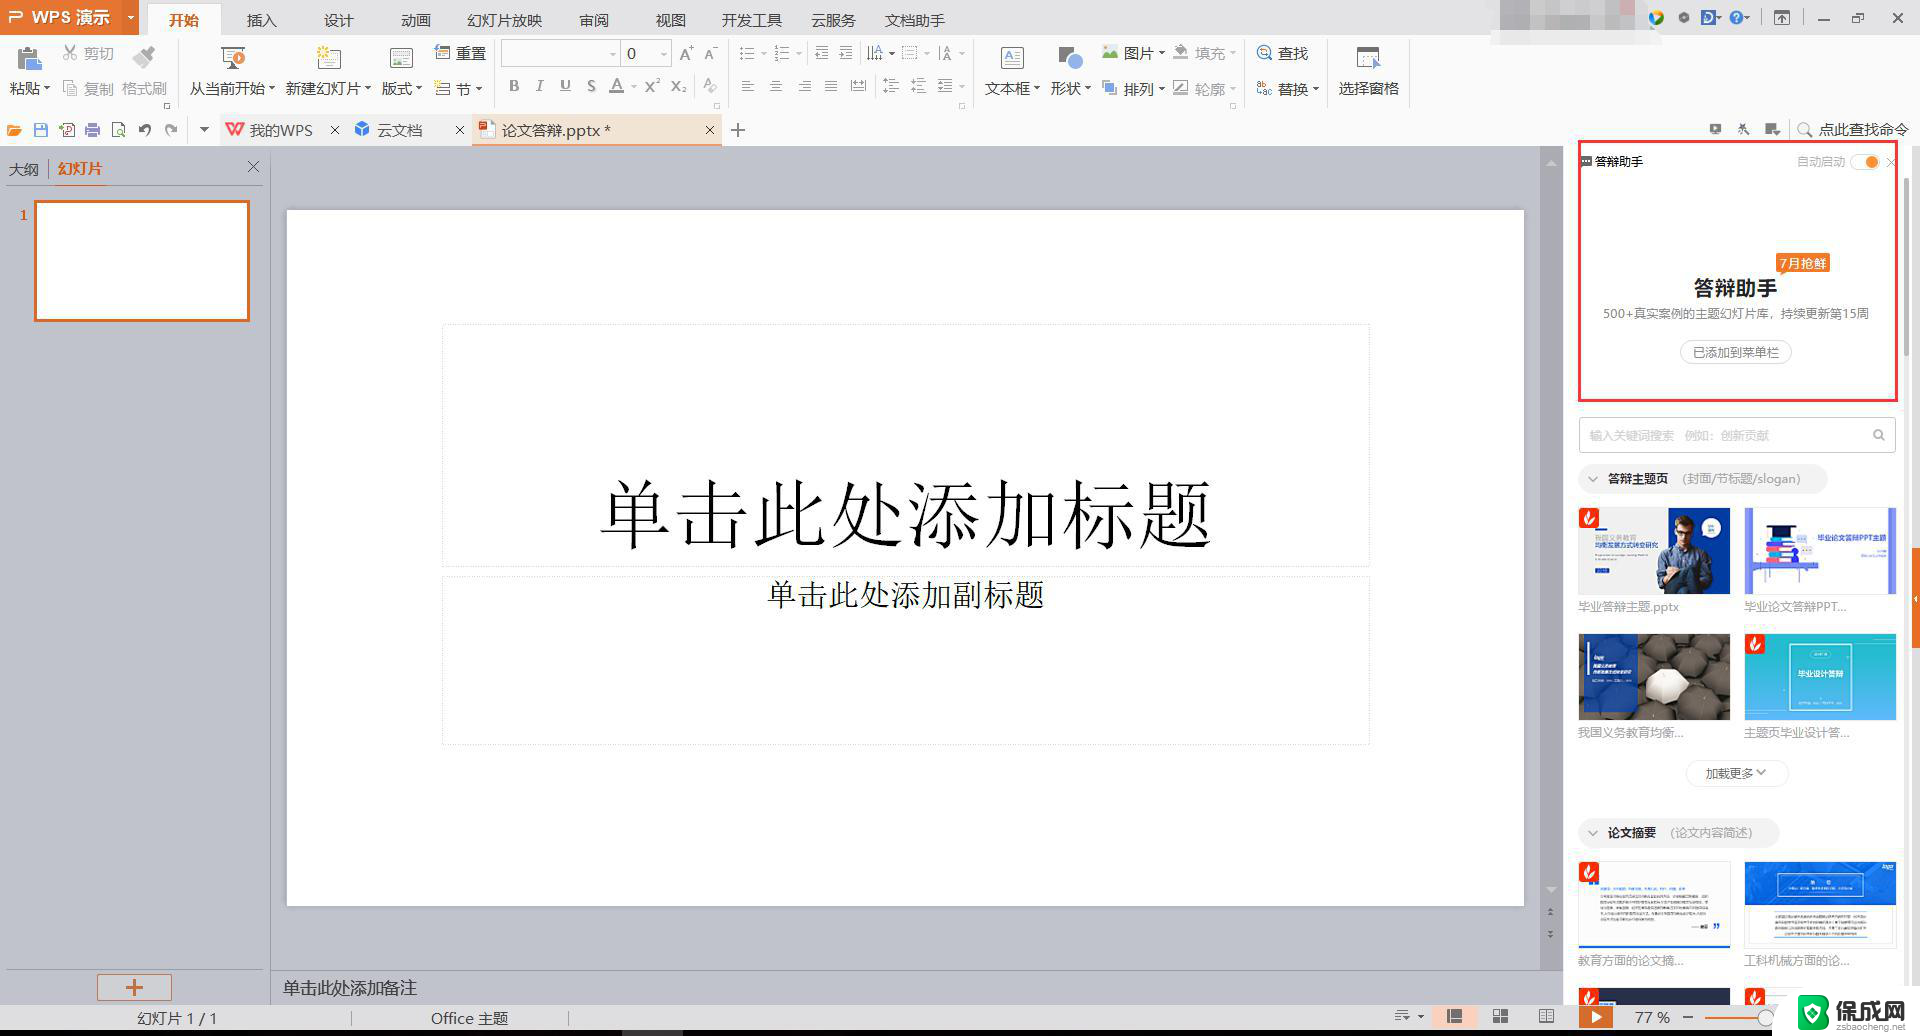The height and width of the screenshot is (1036, 1920).
Task: Open the WPS 演示 application menu arrow
Action: point(130,18)
